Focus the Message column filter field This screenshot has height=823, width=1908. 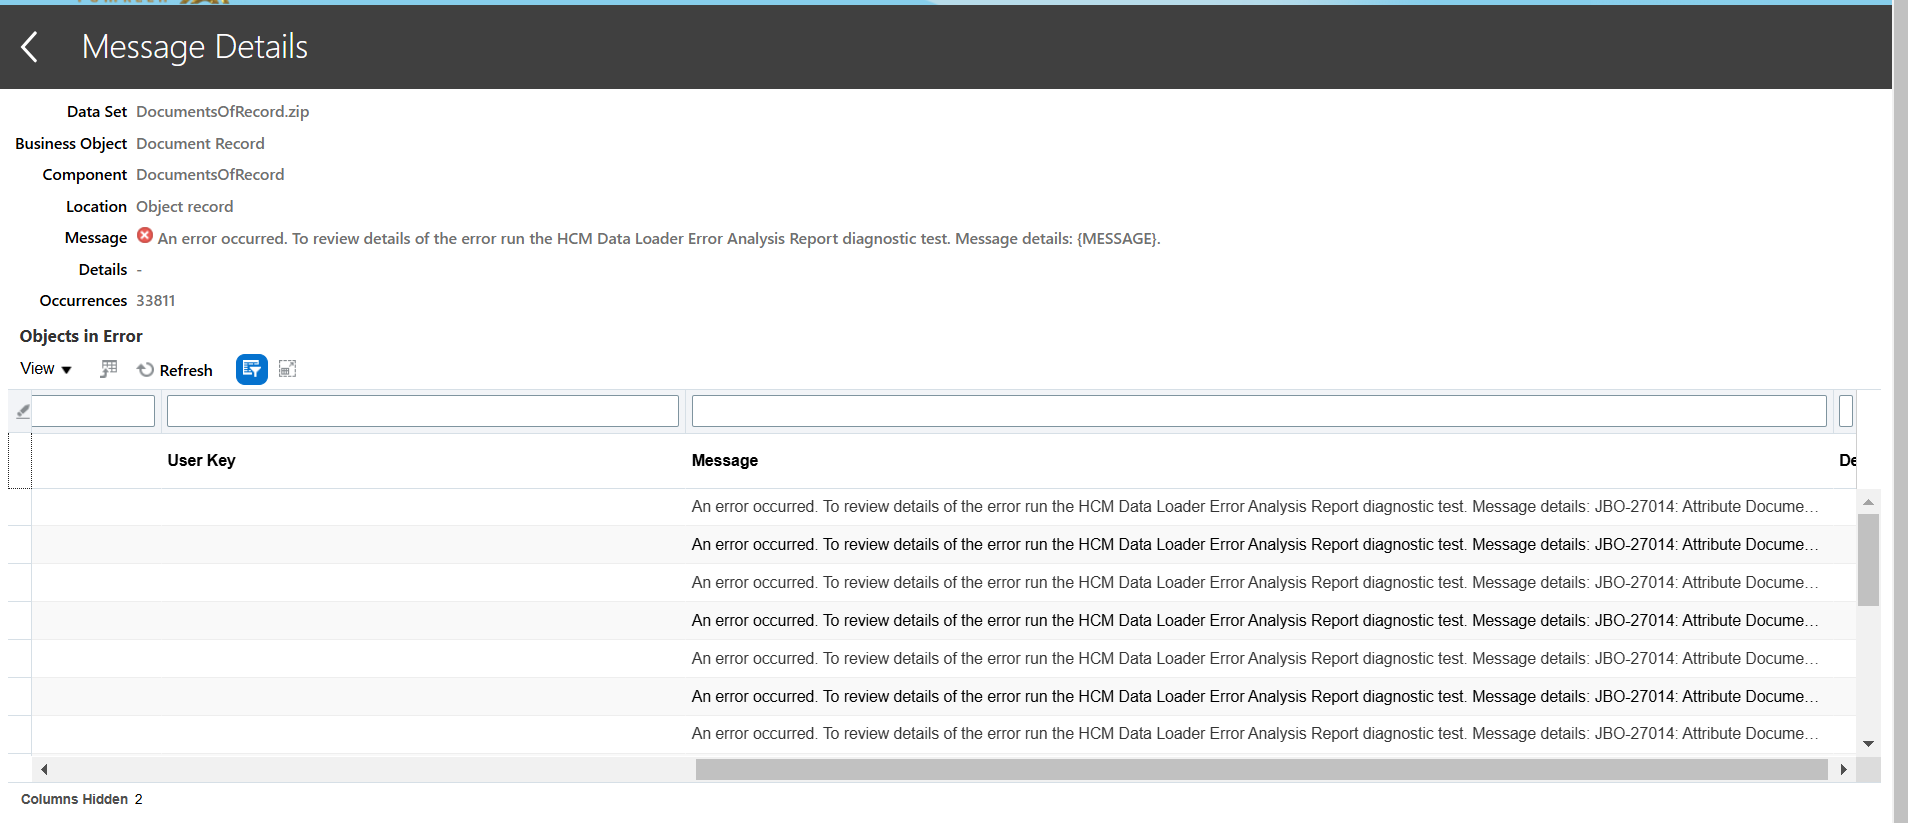1259,411
